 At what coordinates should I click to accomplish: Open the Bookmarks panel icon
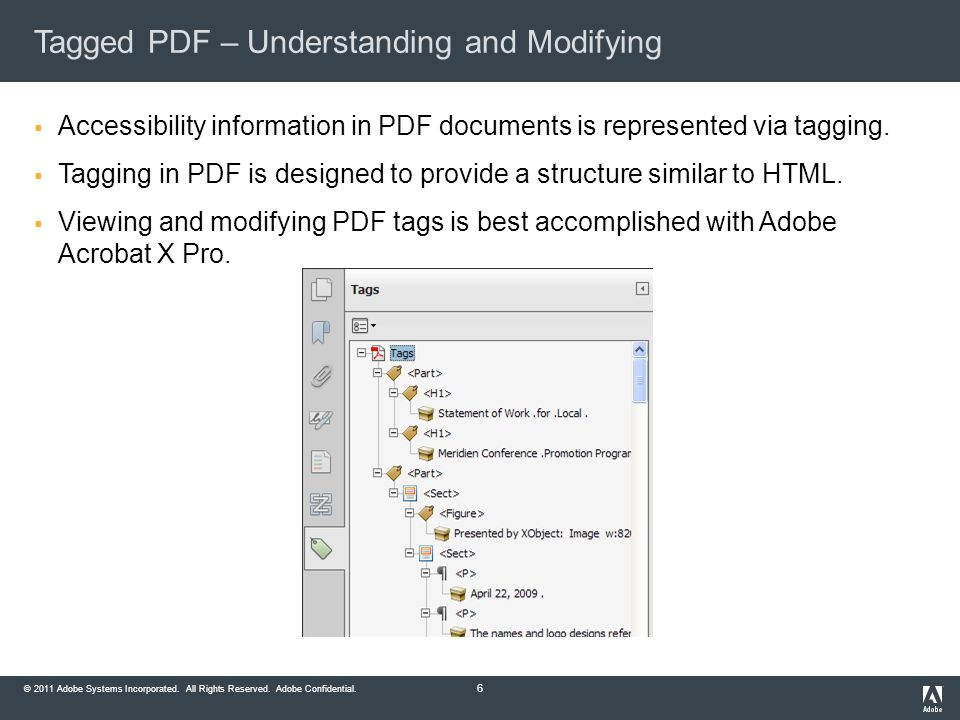pos(321,332)
